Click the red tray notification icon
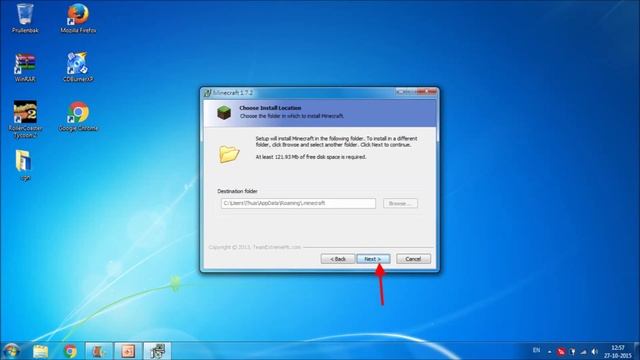 tap(561, 351)
